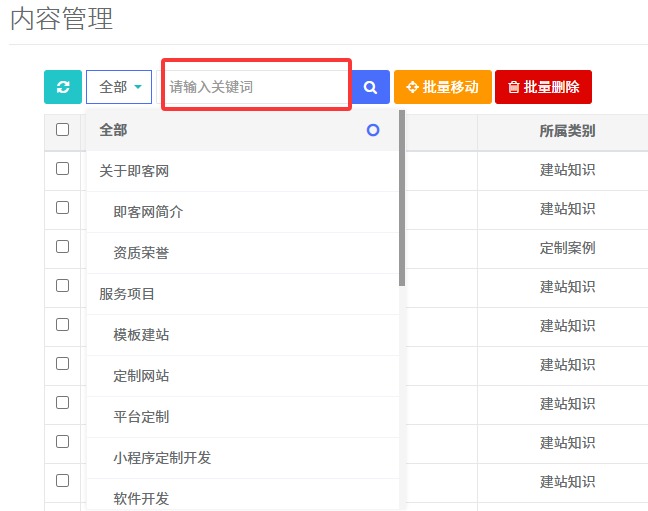Click the blue magnifier search button
The image size is (648, 511).
370,87
